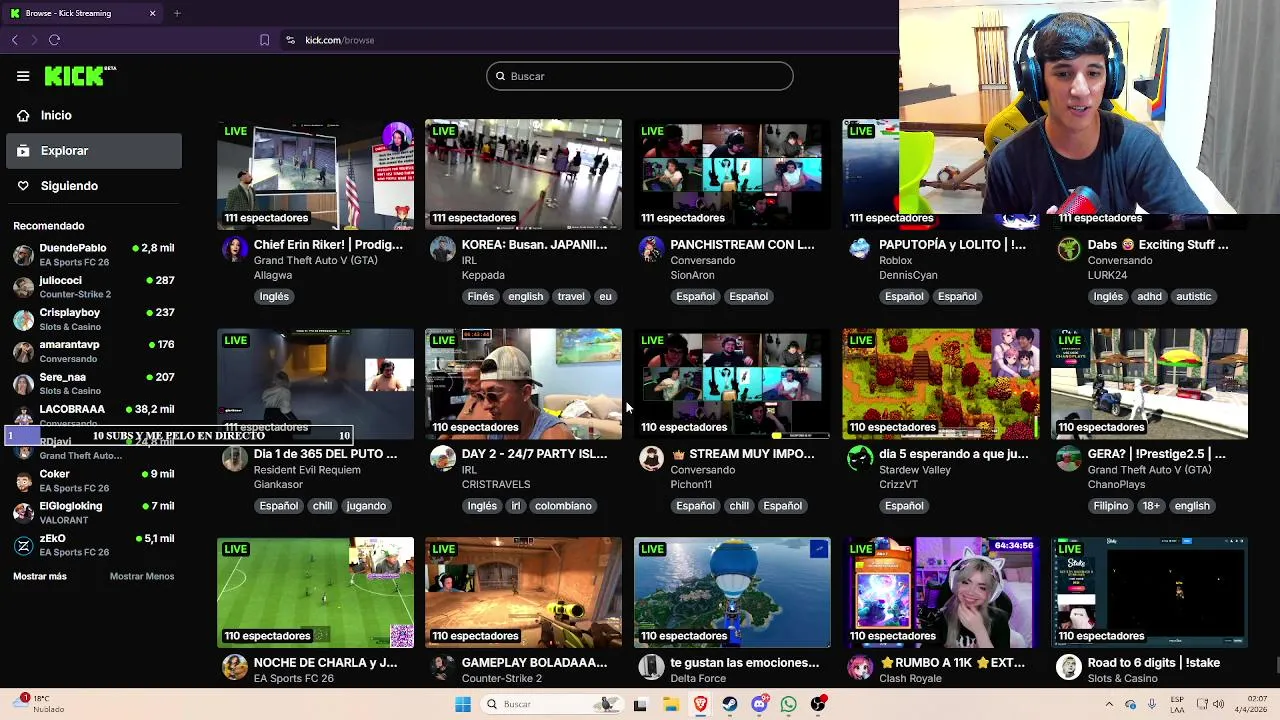Click the jugando tag under Giankasor

point(366,506)
